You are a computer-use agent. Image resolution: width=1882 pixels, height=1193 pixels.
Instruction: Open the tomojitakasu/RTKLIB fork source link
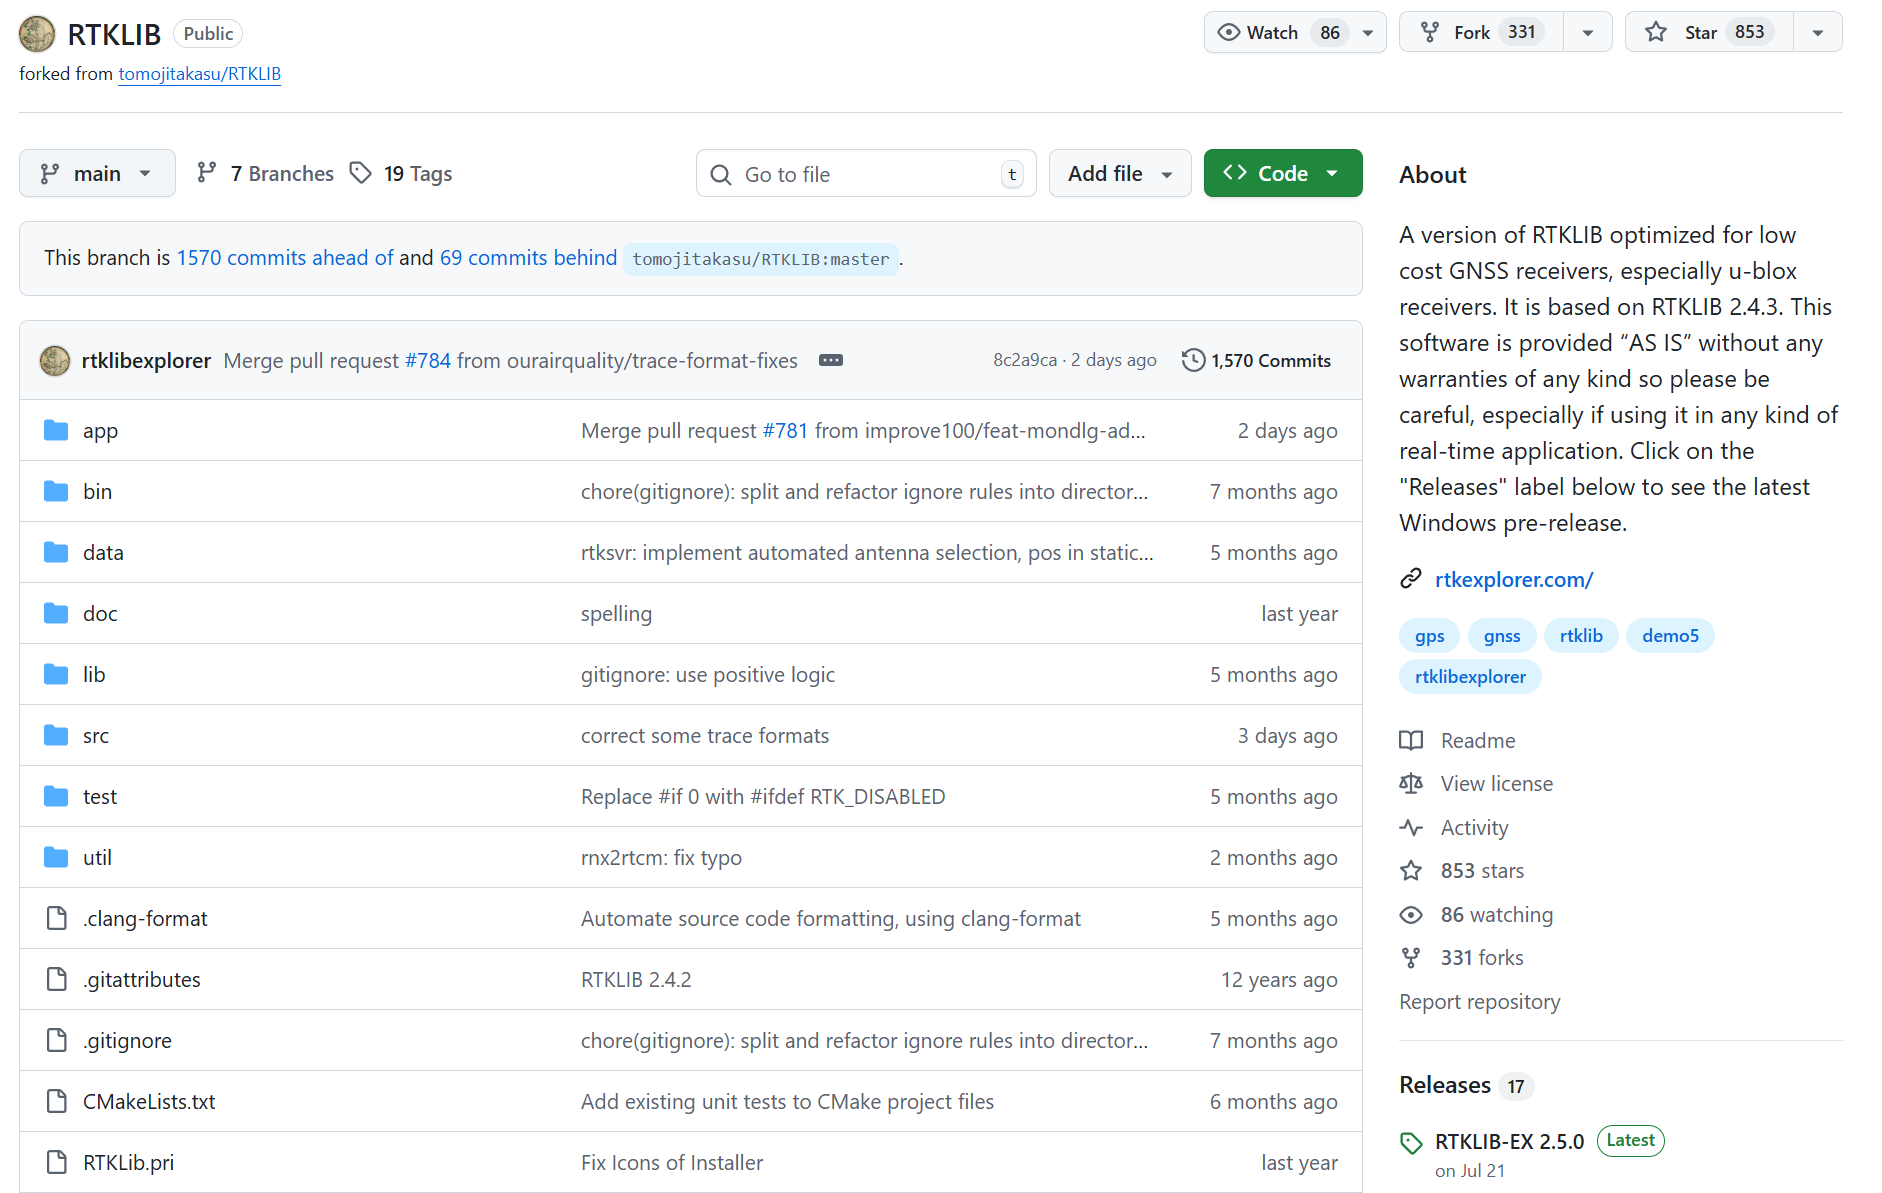pos(199,74)
